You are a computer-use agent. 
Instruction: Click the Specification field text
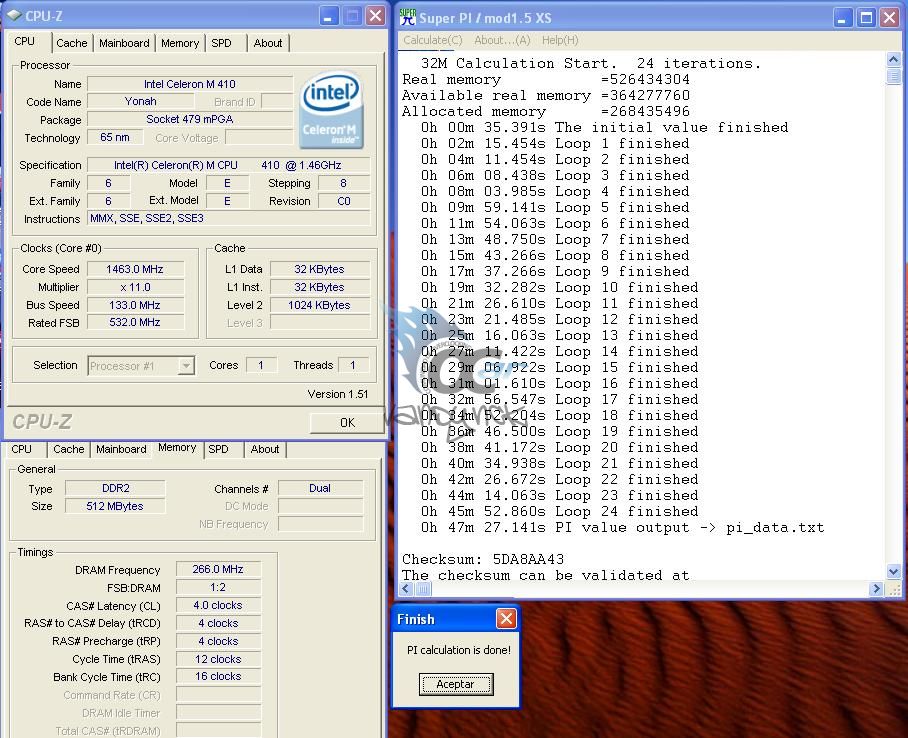[228, 165]
